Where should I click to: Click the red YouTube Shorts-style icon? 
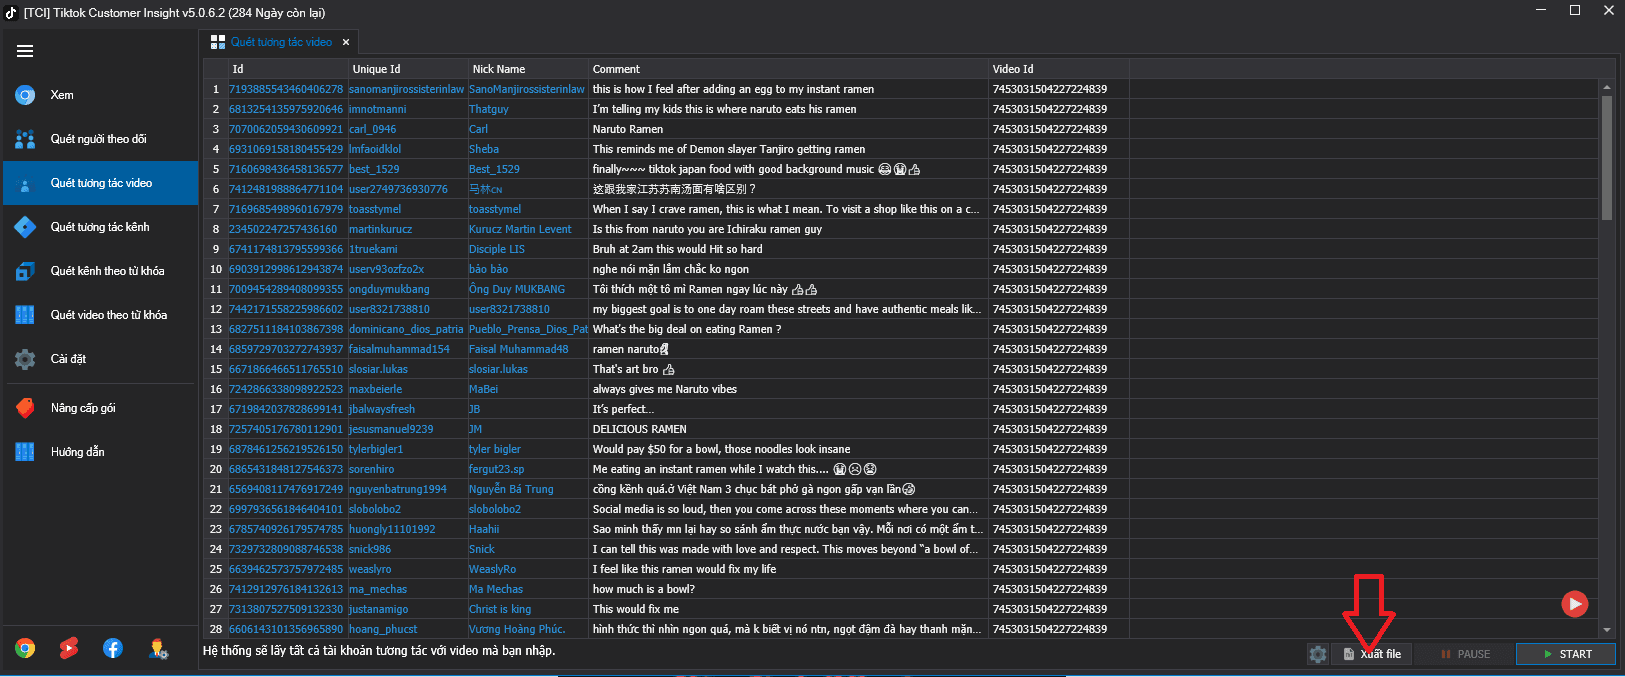click(69, 648)
